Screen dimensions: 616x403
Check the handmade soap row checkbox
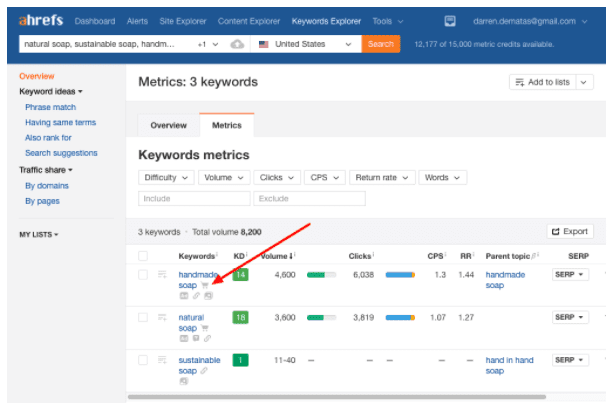pyautogui.click(x=143, y=274)
